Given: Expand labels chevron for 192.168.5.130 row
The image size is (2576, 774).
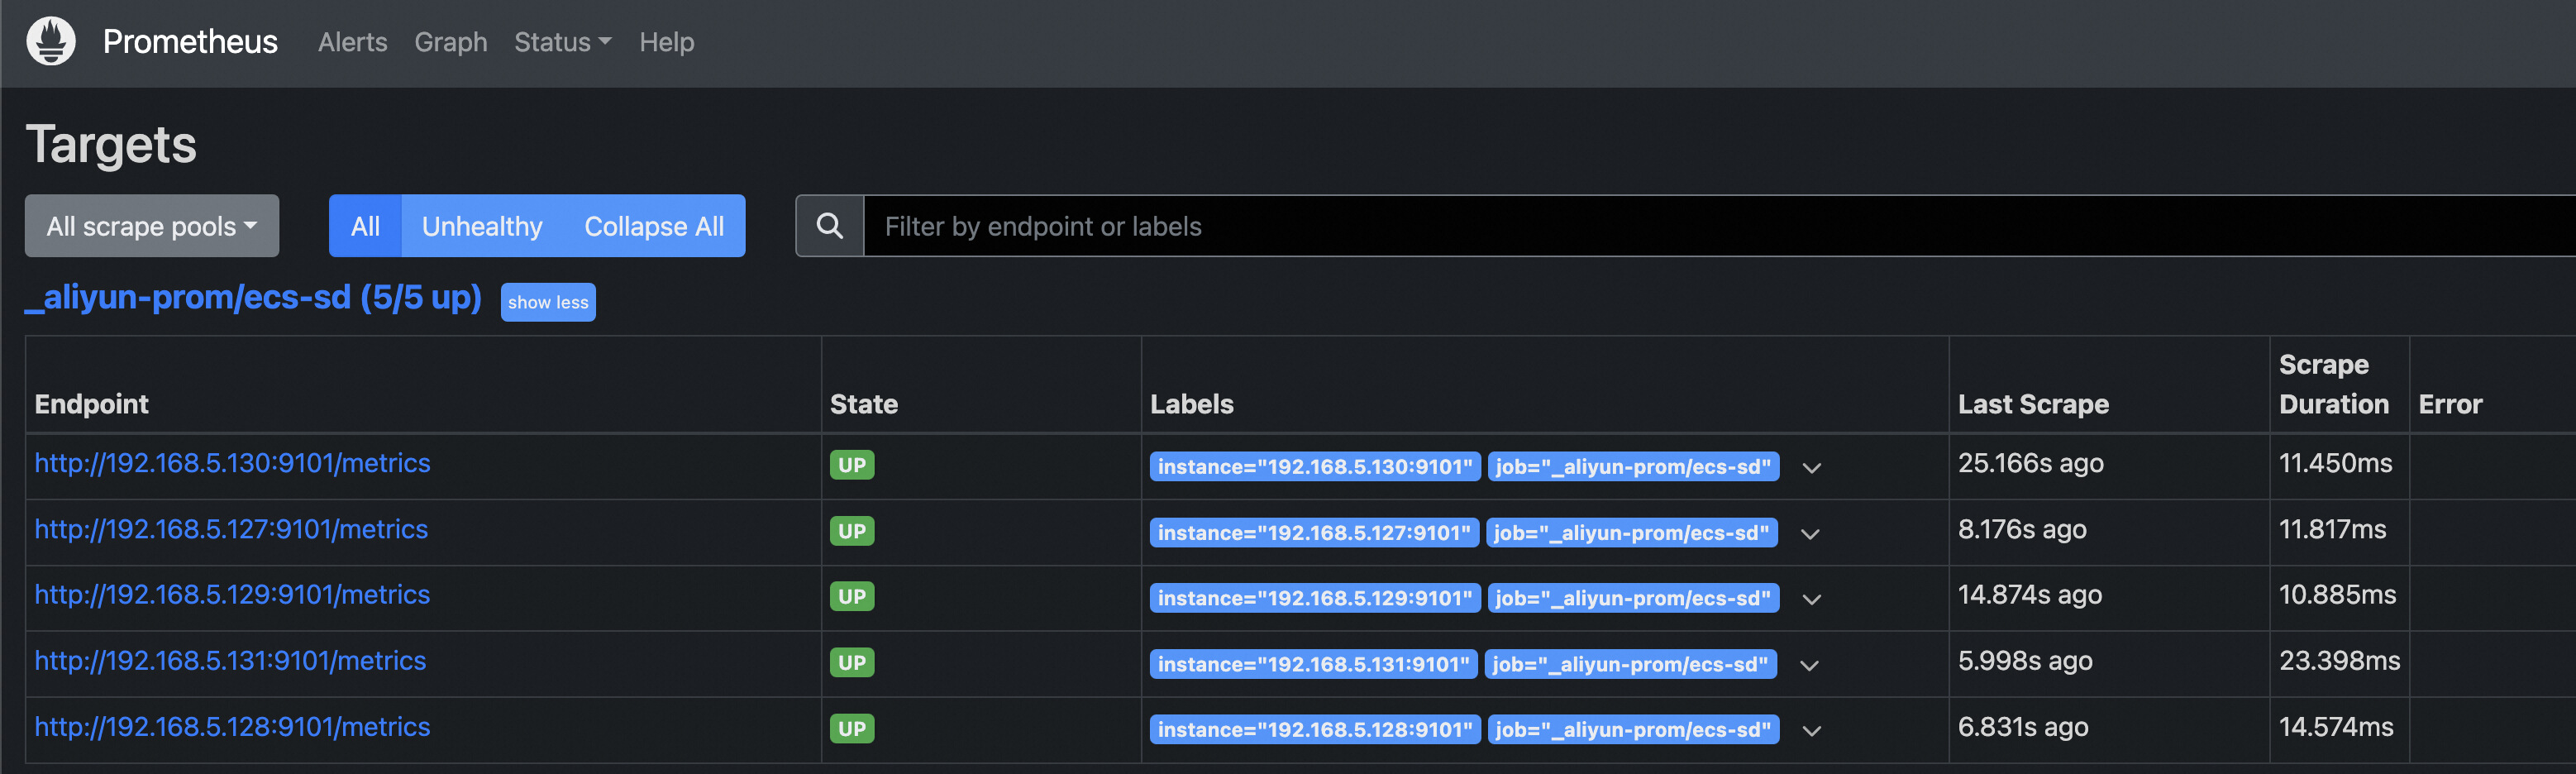Looking at the screenshot, I should (x=1811, y=468).
